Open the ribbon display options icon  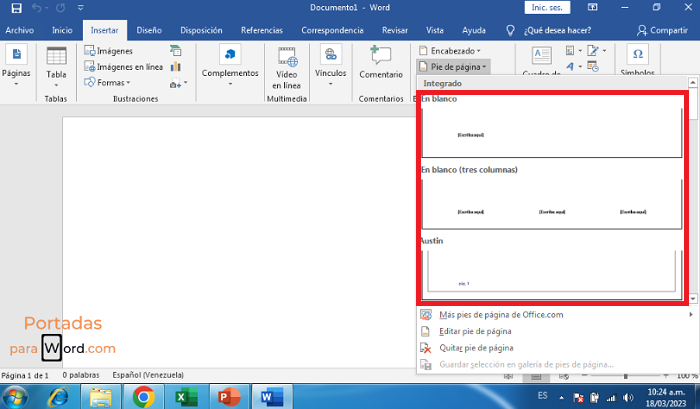tap(592, 7)
